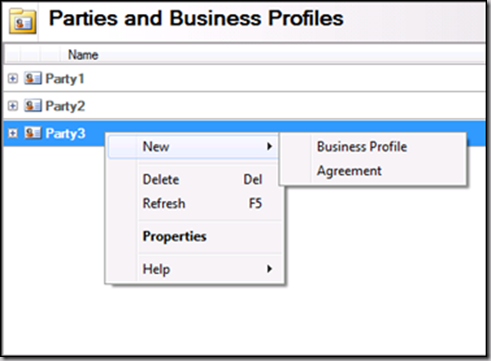Expand the Party2 tree node
This screenshot has width=491, height=361.
pos(13,106)
